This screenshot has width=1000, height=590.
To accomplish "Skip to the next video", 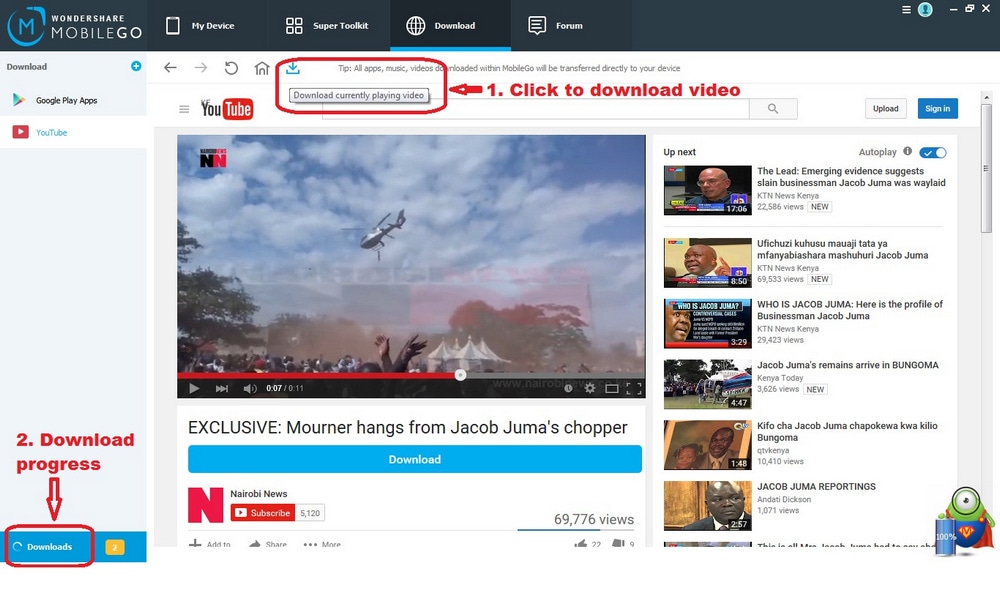I will click(221, 388).
